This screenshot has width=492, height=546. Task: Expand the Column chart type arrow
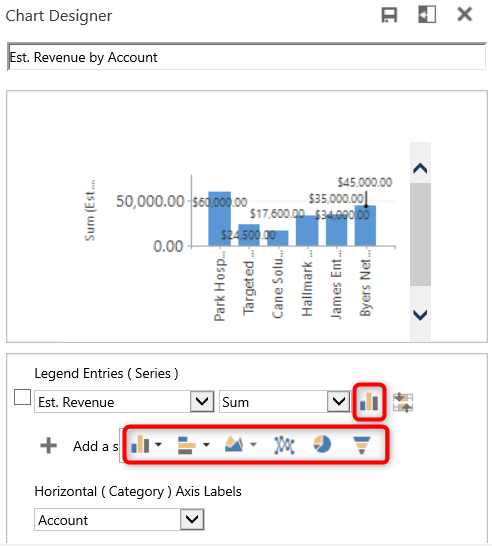(x=158, y=444)
